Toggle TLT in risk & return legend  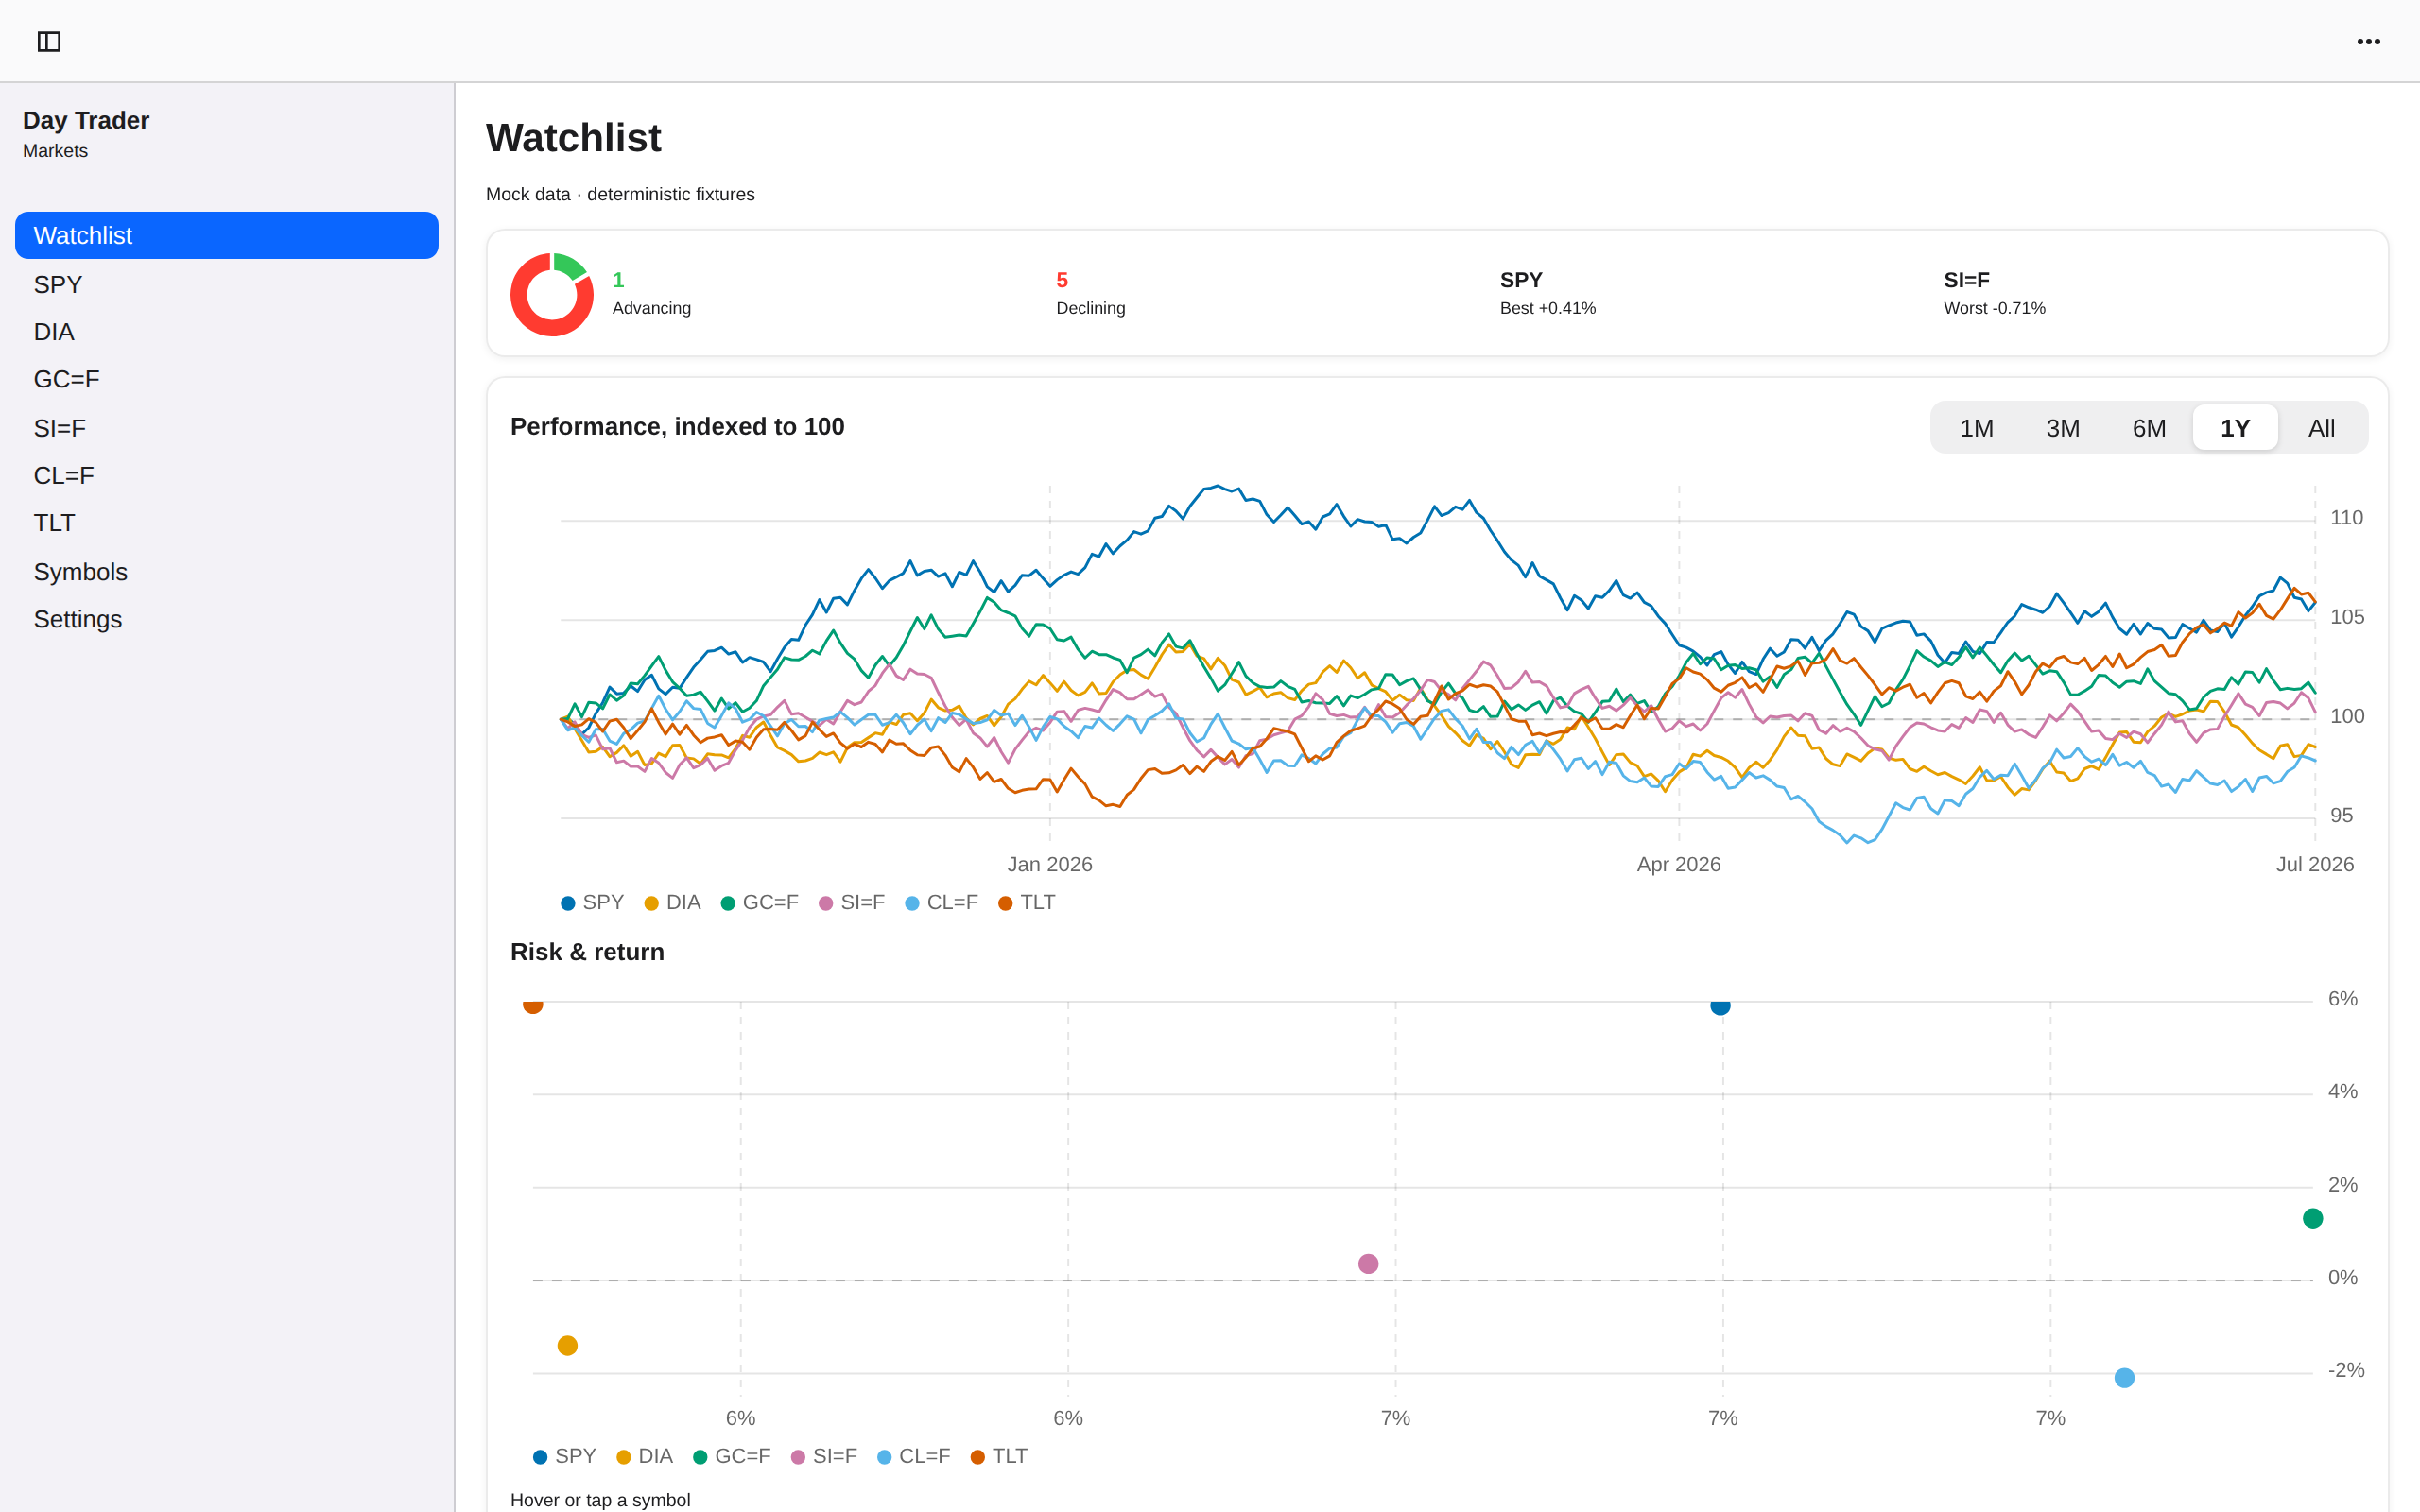click(x=999, y=1457)
